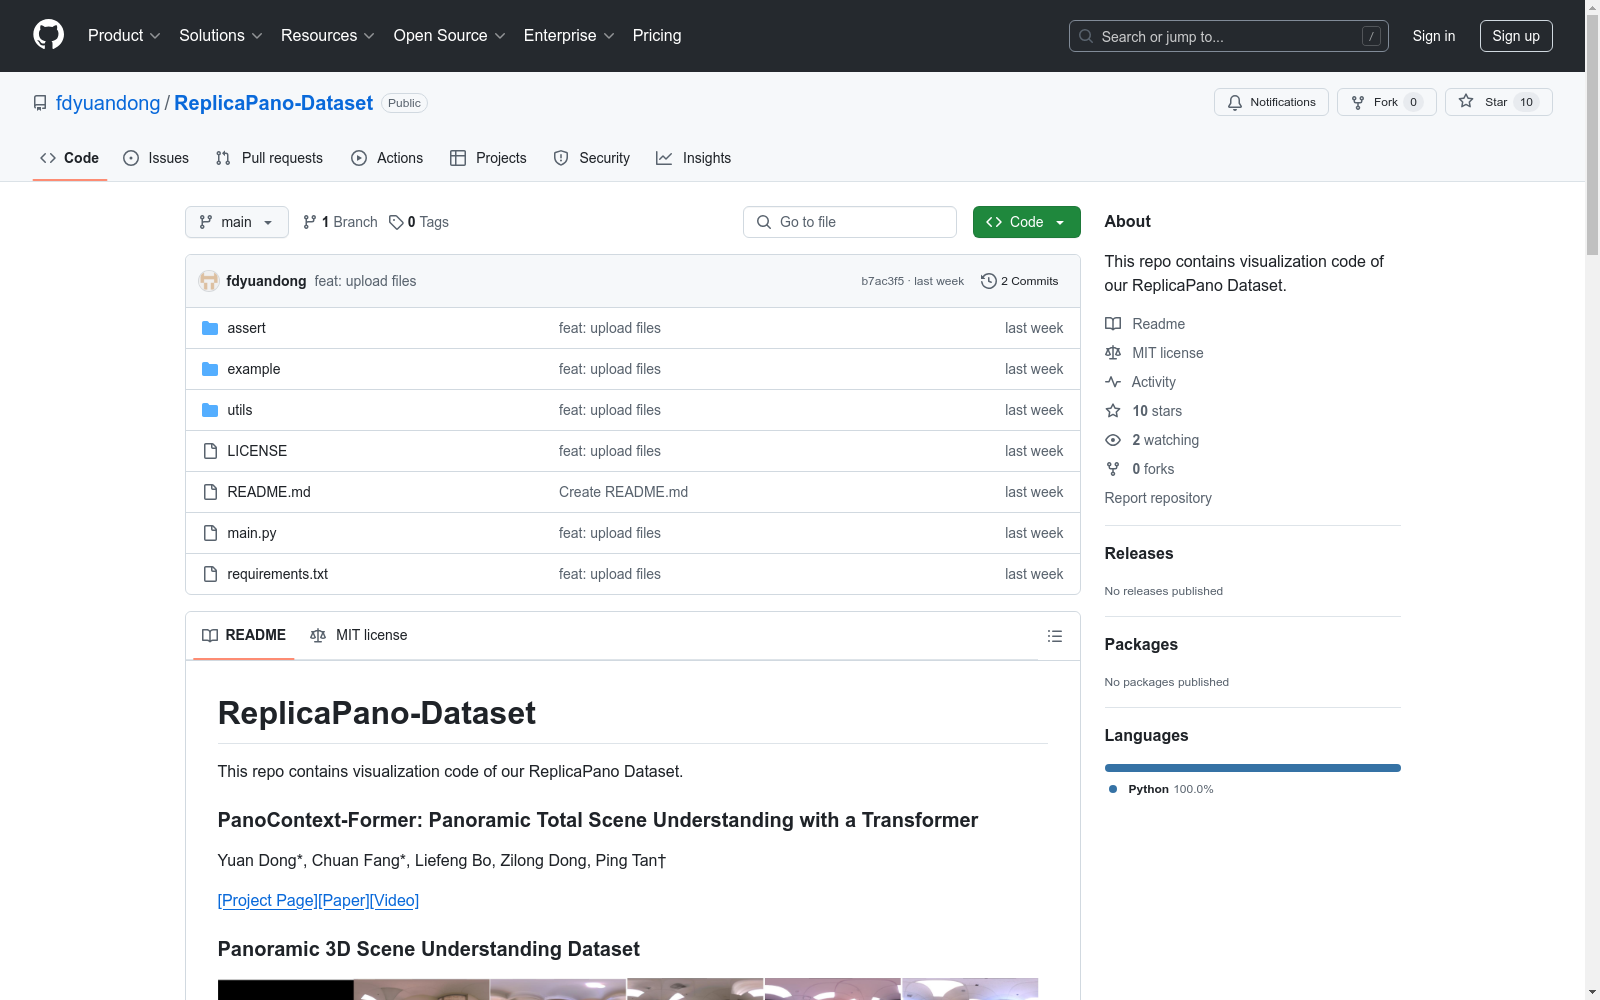Open the Project Page link in README

click(x=268, y=900)
